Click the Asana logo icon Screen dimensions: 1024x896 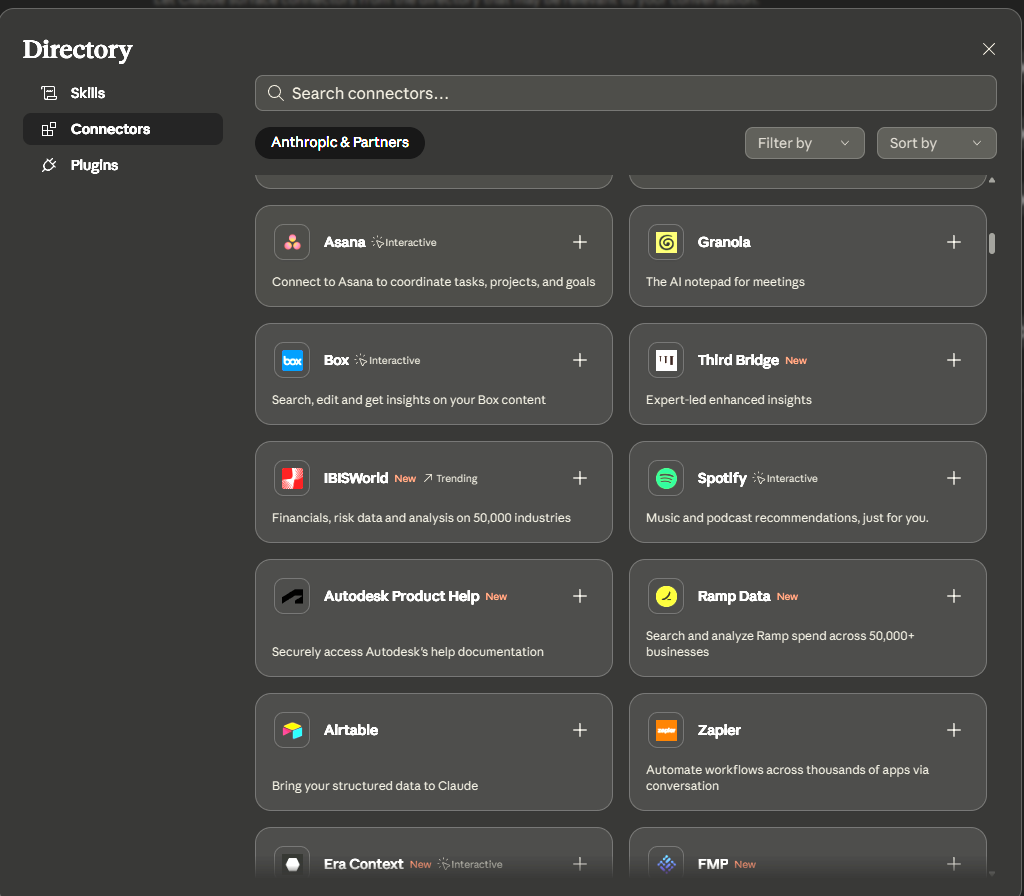pyautogui.click(x=292, y=242)
